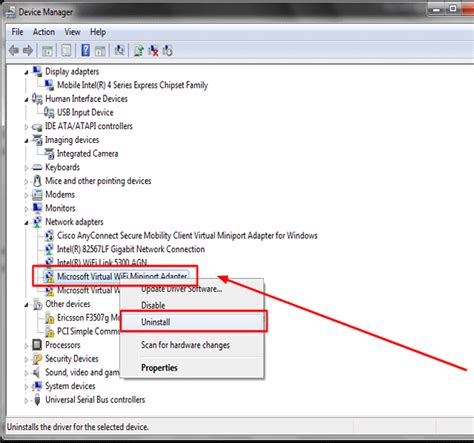The image size is (474, 443).
Task: Click the Help question-mark toolbar icon
Action: [85, 50]
